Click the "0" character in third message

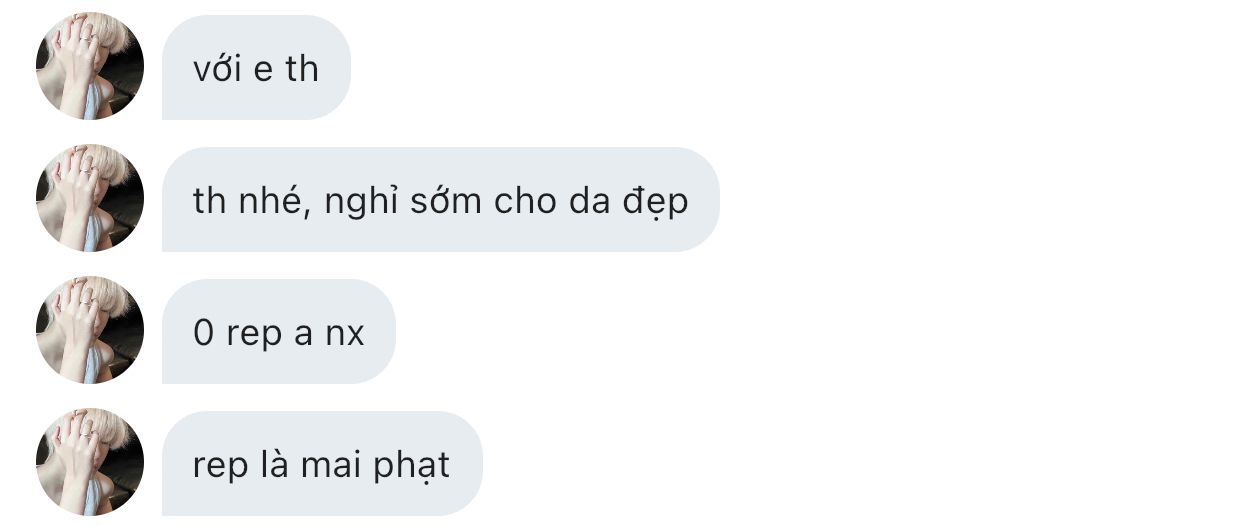[x=204, y=333]
